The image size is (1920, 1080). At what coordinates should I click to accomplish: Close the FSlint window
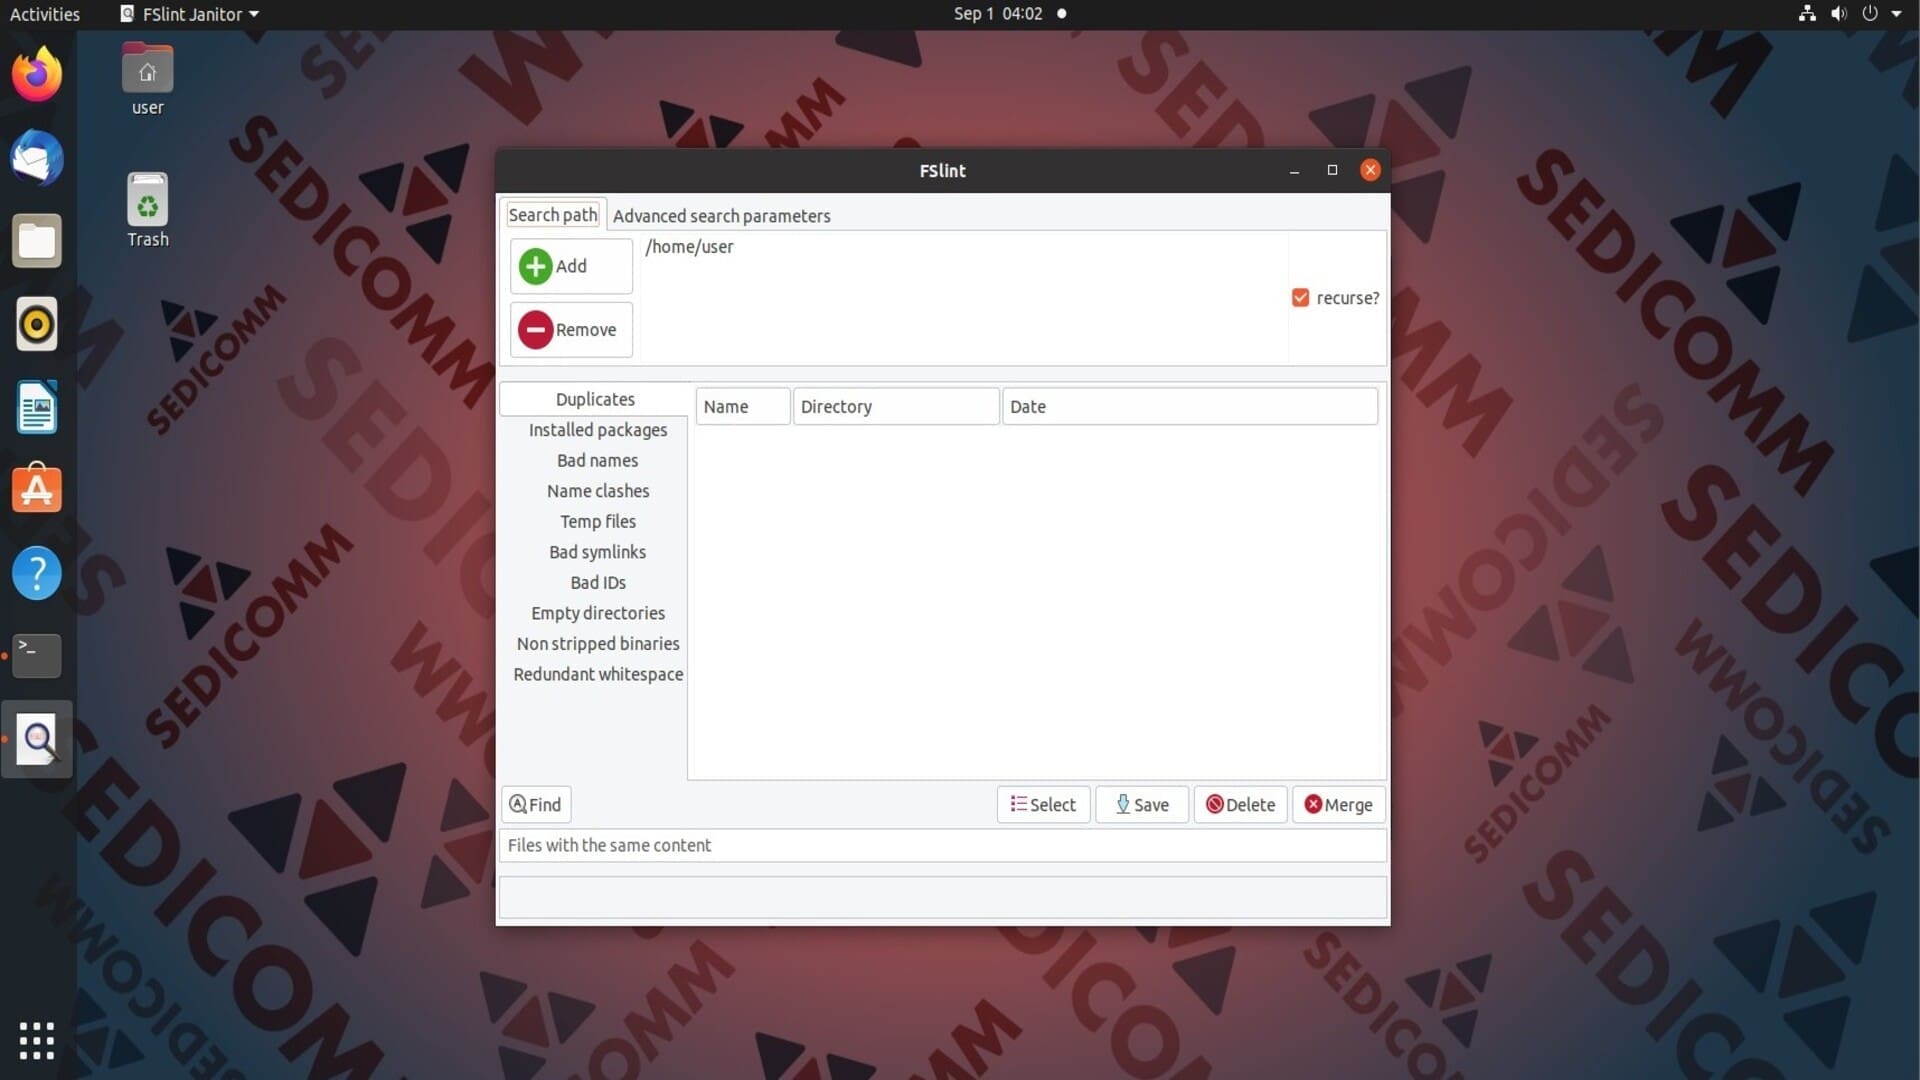pyautogui.click(x=1370, y=171)
